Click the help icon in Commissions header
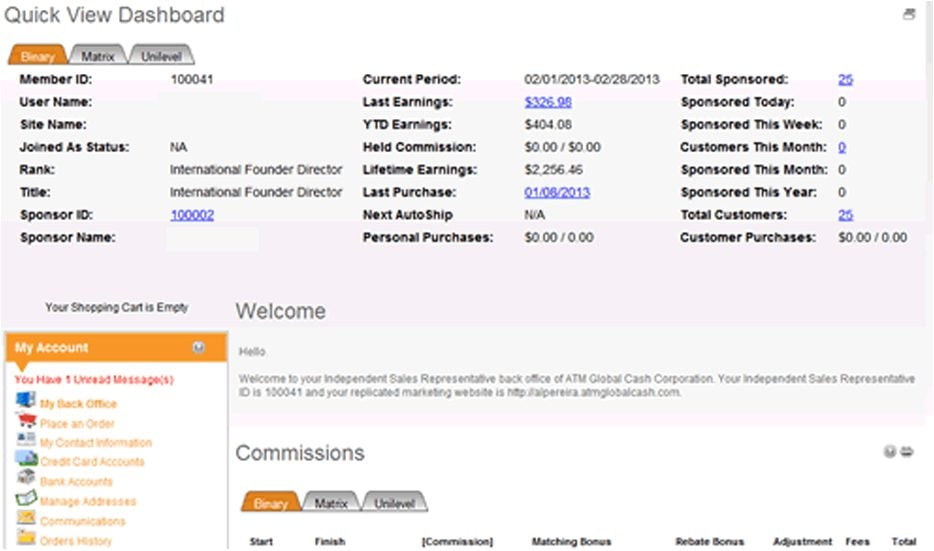Image resolution: width=934 pixels, height=551 pixels. tap(889, 452)
